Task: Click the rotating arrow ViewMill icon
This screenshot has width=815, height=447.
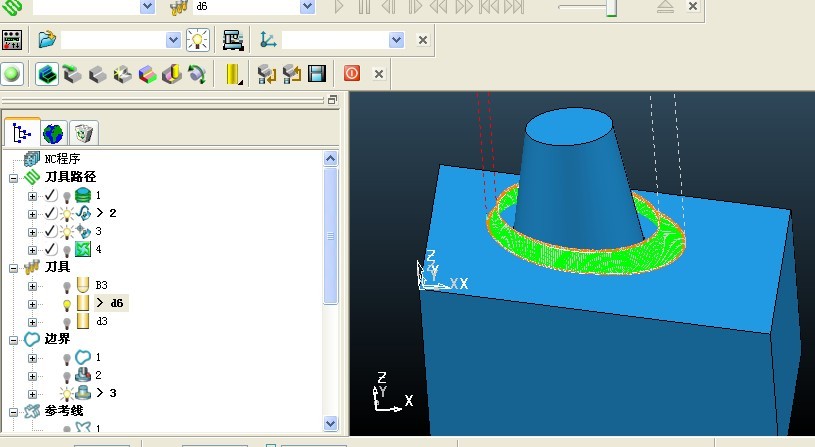Action: coord(197,74)
